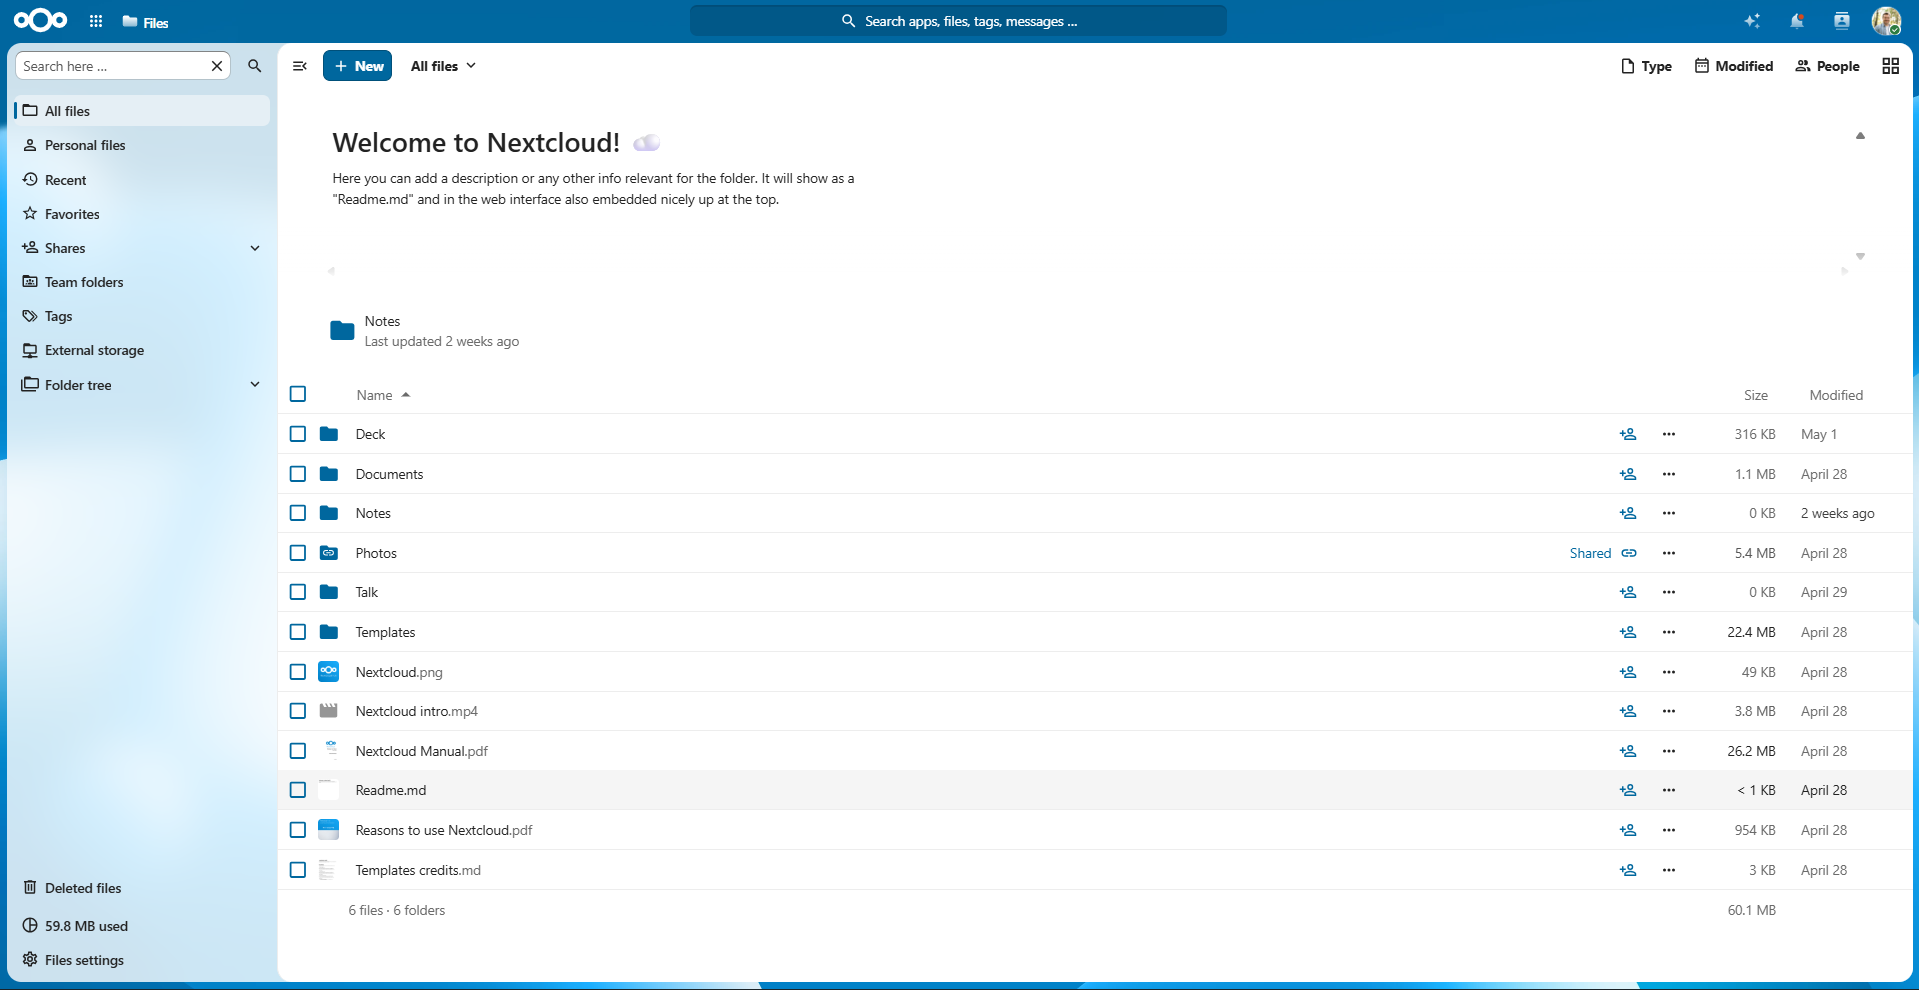Open the All files breadcrumb dropdown
This screenshot has width=1919, height=990.
[x=443, y=66]
